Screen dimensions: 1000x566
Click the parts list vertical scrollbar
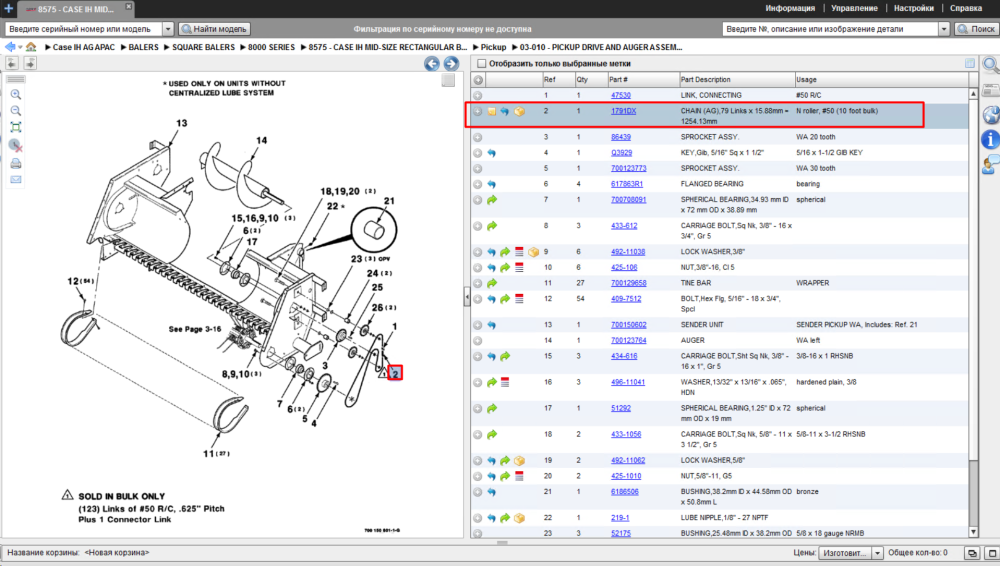tap(973, 313)
